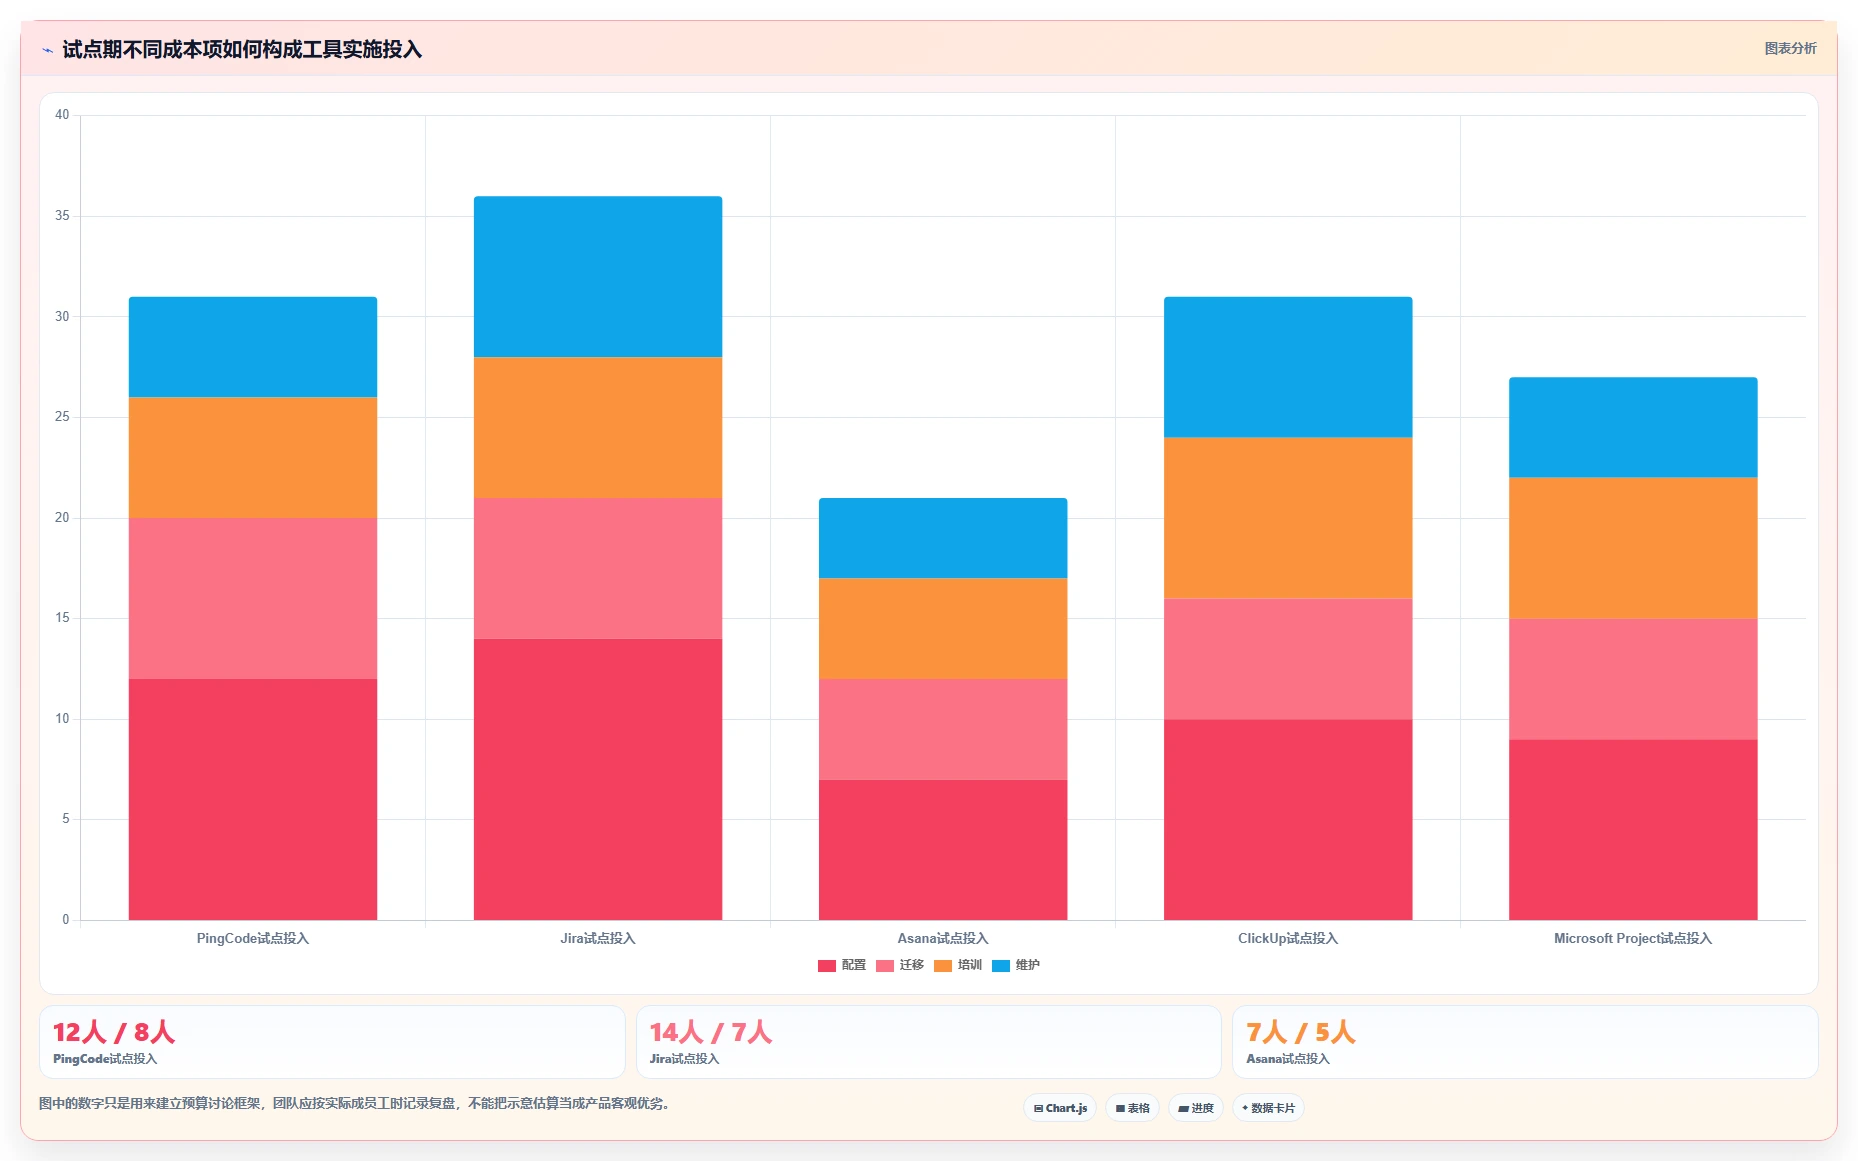Click the 12人 / 8人 stat value

point(114,1032)
